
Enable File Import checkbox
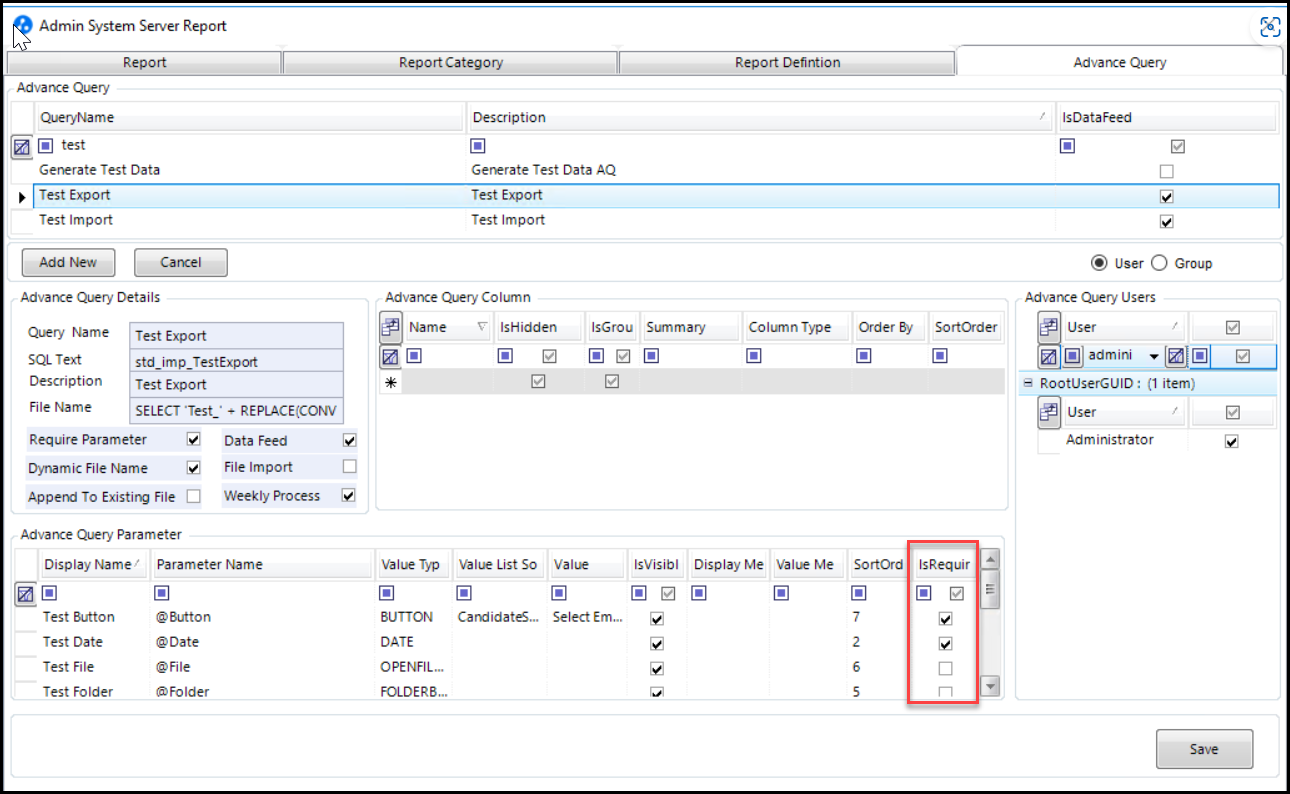(x=349, y=467)
